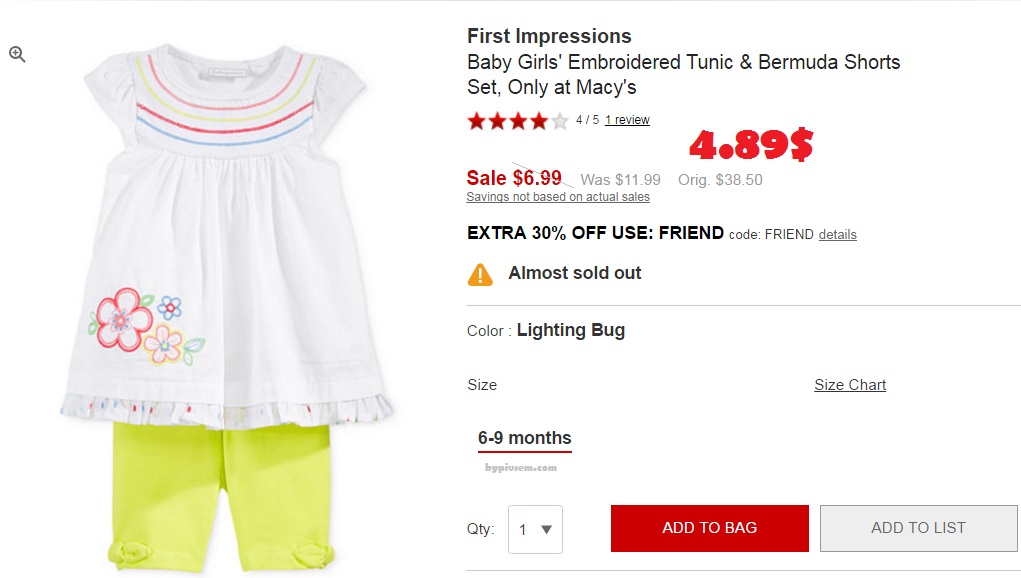Click the Almost sold out notice text
This screenshot has width=1021, height=578.
coord(575,273)
